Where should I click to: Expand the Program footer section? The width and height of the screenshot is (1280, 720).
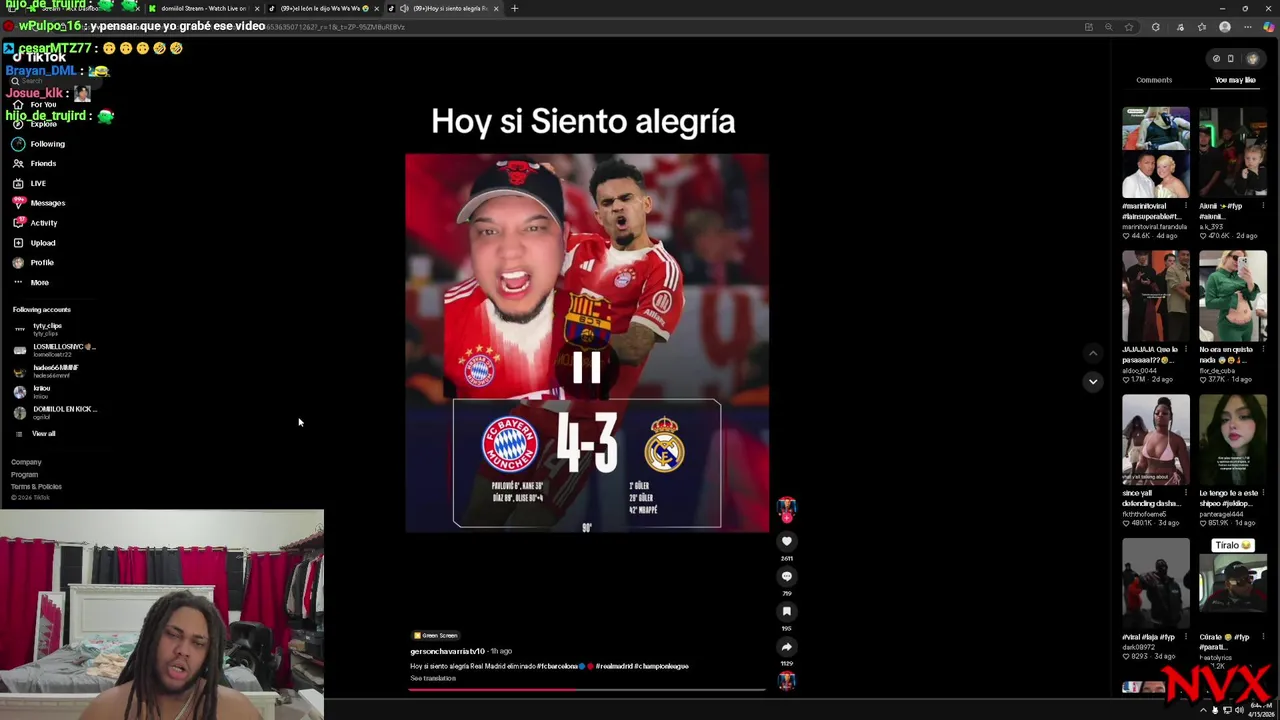point(24,474)
